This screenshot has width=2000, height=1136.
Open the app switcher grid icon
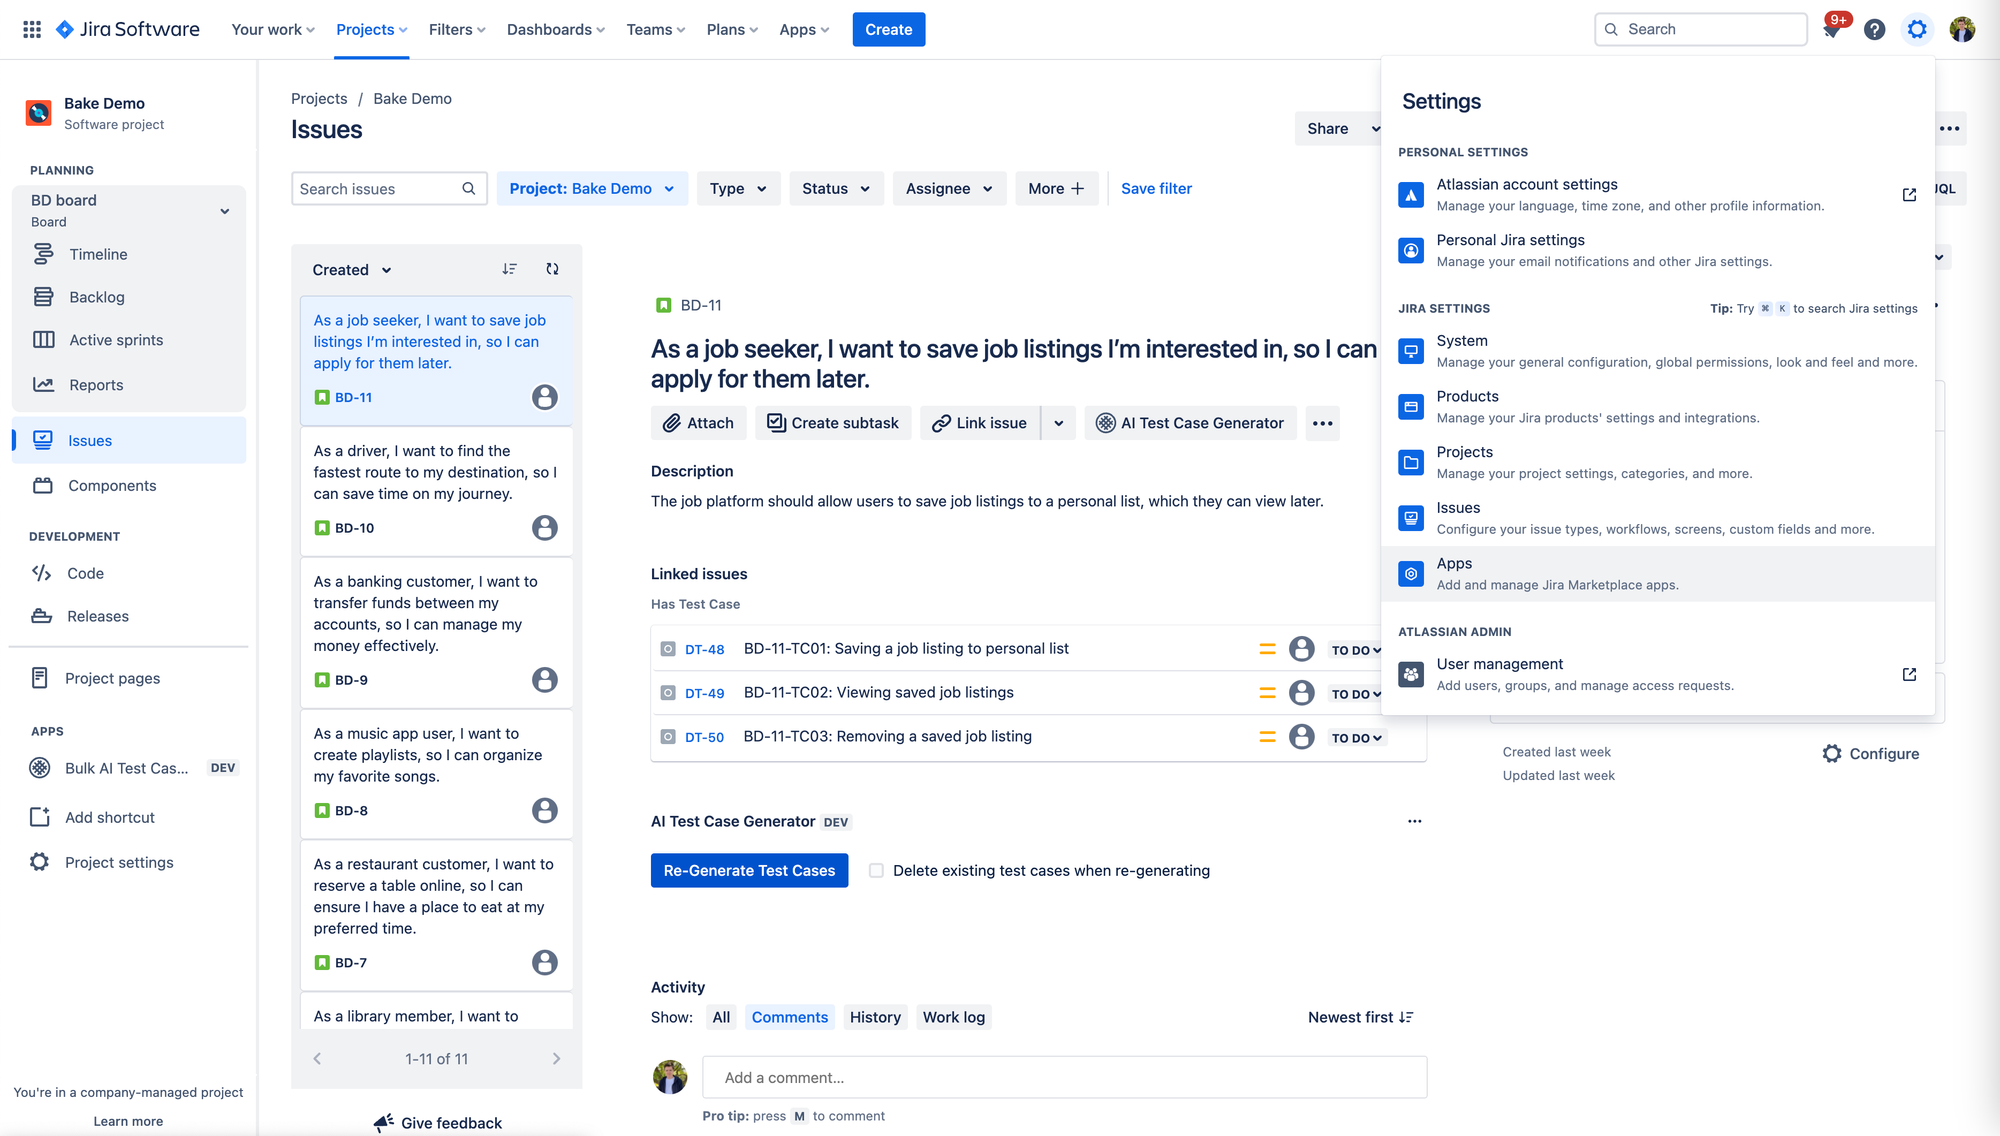[32, 29]
